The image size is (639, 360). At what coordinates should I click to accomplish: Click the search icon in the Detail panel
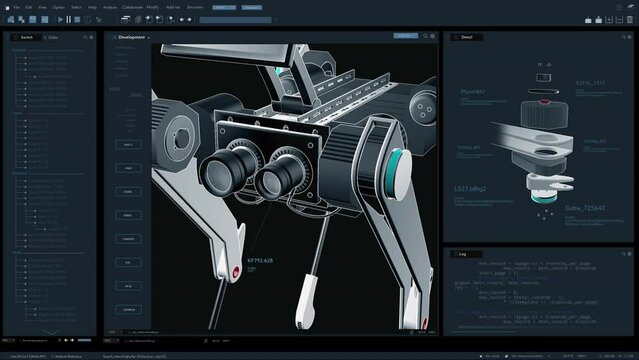click(x=623, y=37)
